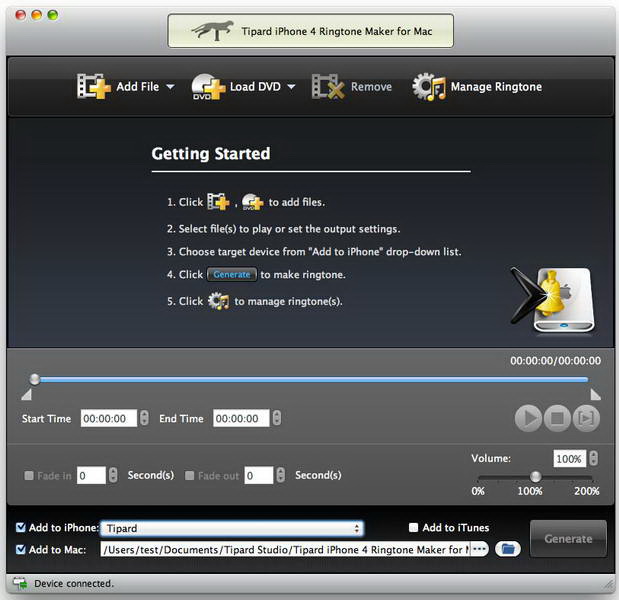Click the 200% volume label
Viewport: 619px width, 600px height.
(x=587, y=491)
